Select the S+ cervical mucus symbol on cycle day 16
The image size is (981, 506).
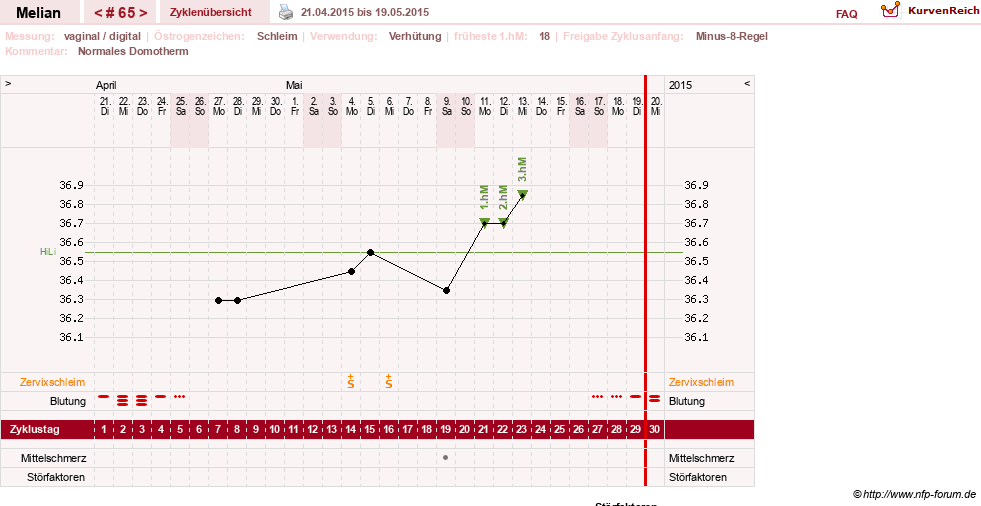coord(389,381)
